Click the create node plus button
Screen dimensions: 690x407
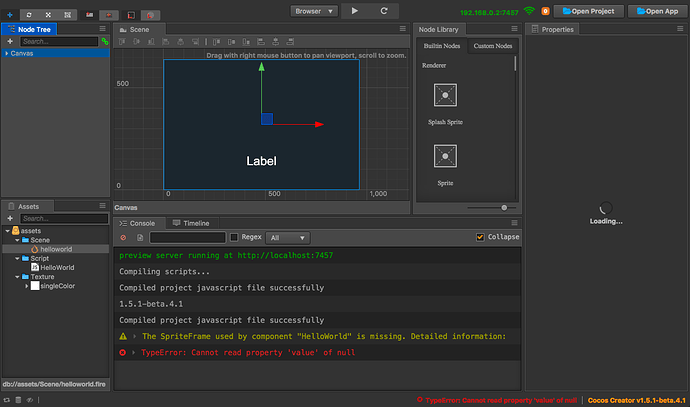tap(10, 41)
